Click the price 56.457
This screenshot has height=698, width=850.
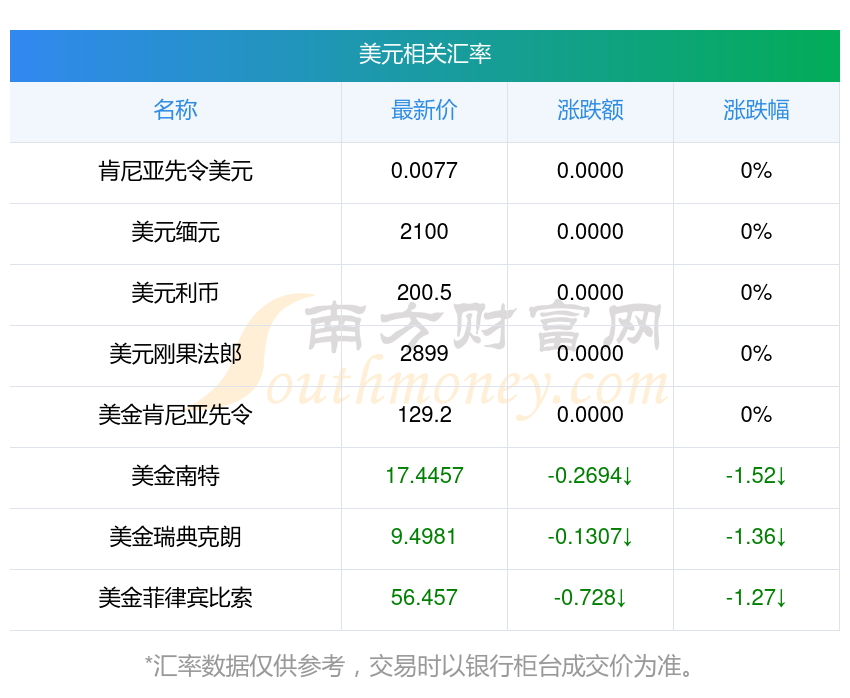coord(424,598)
